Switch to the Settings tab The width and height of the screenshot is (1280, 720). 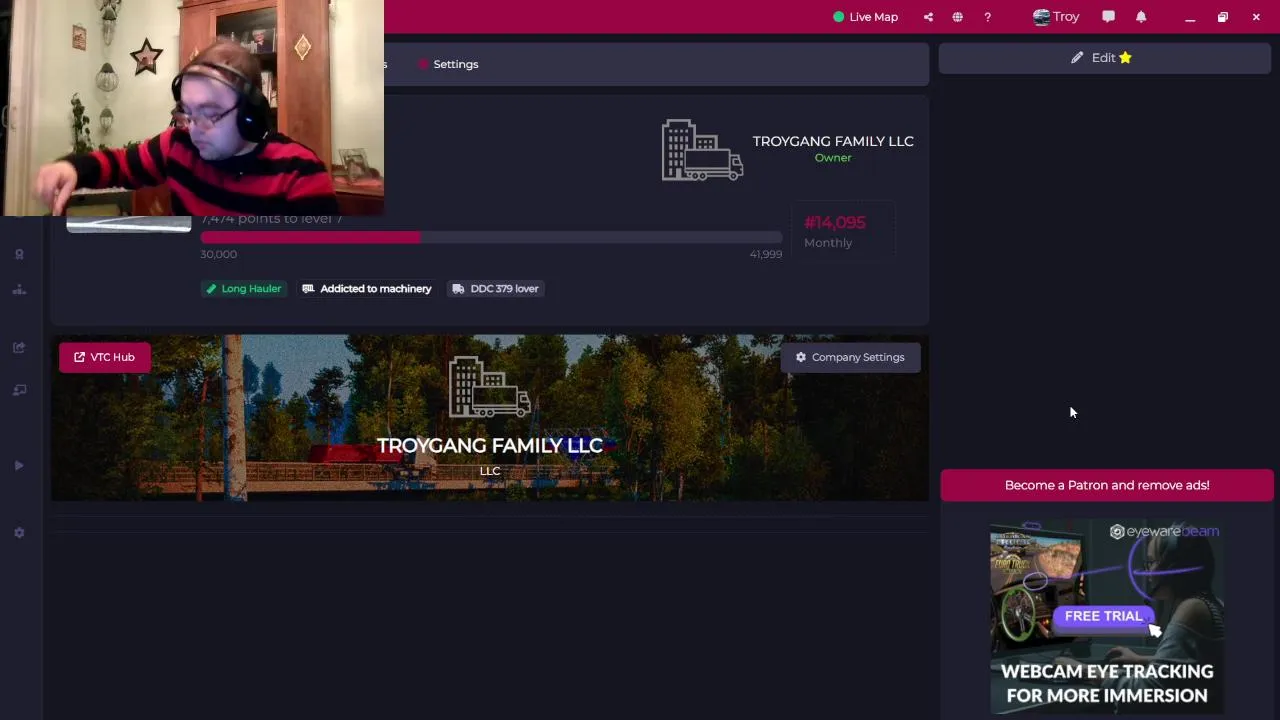(448, 64)
